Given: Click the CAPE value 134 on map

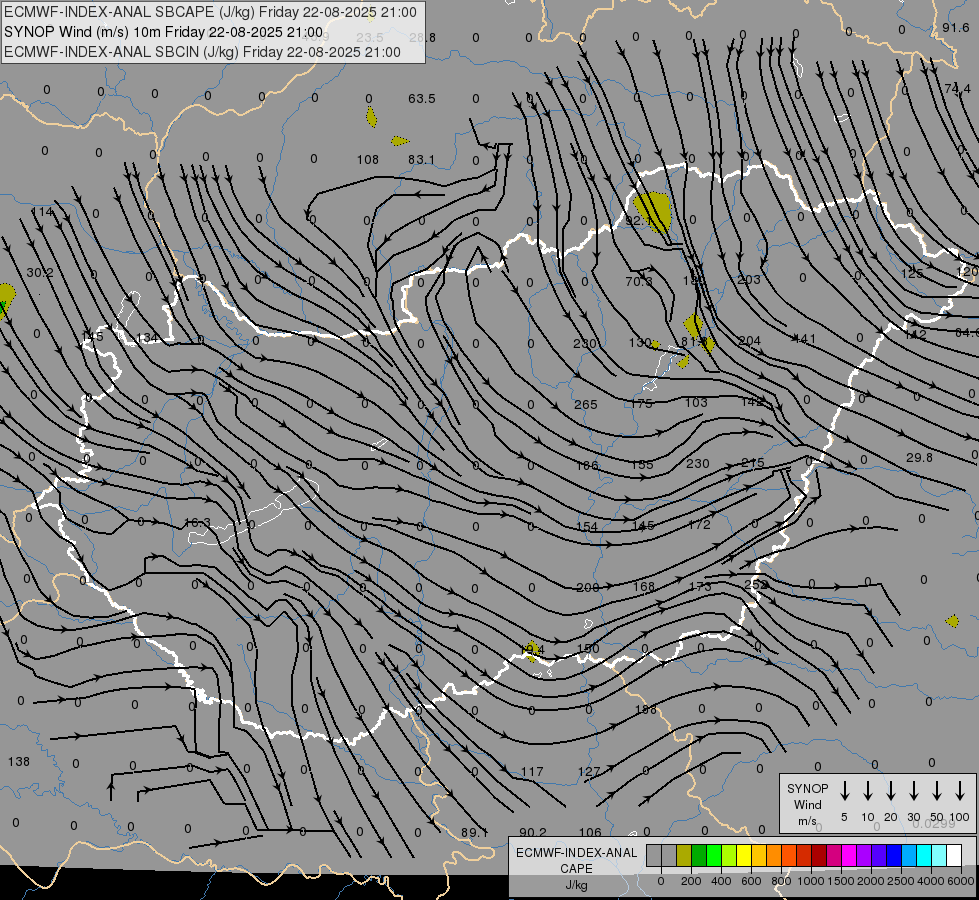Looking at the screenshot, I should tap(147, 338).
